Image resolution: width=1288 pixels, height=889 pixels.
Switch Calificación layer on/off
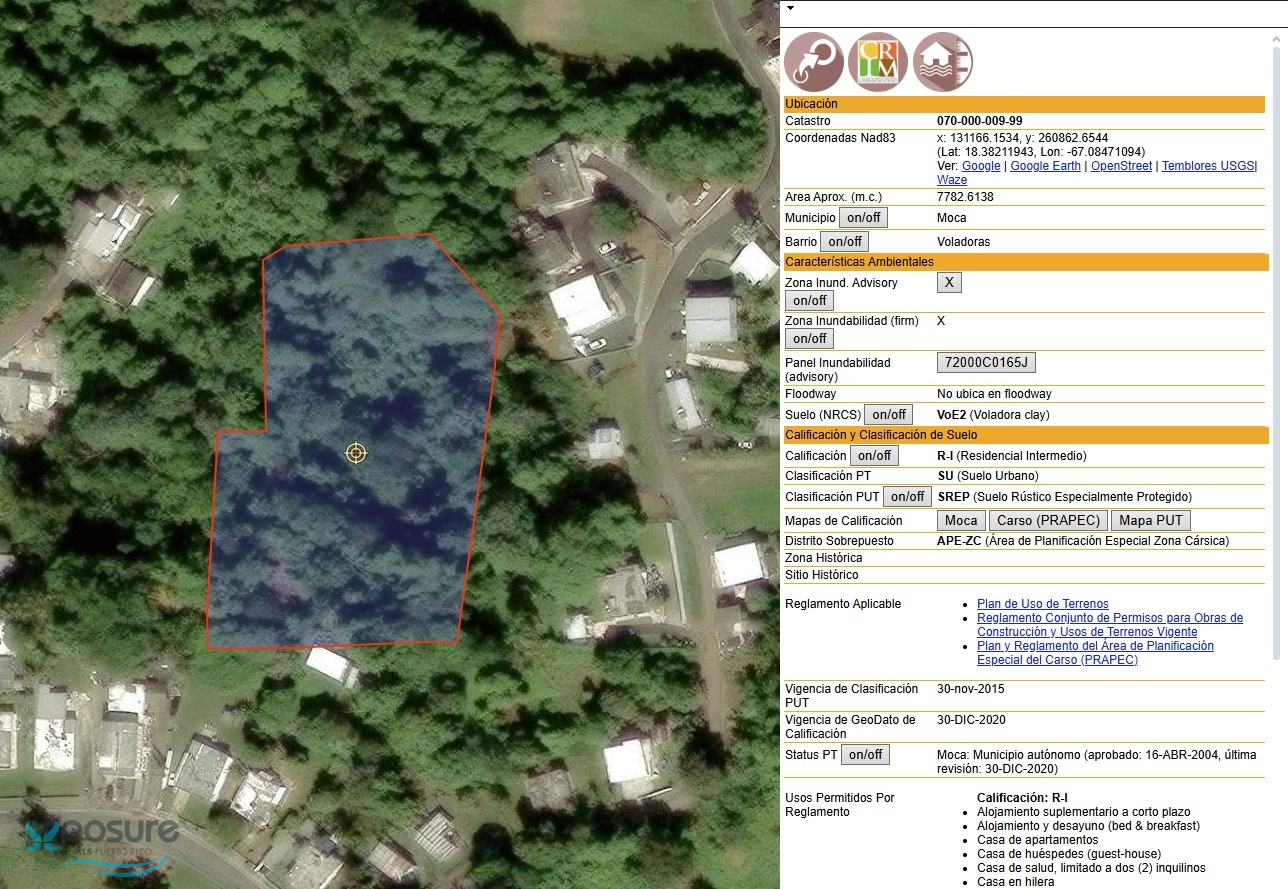click(874, 455)
